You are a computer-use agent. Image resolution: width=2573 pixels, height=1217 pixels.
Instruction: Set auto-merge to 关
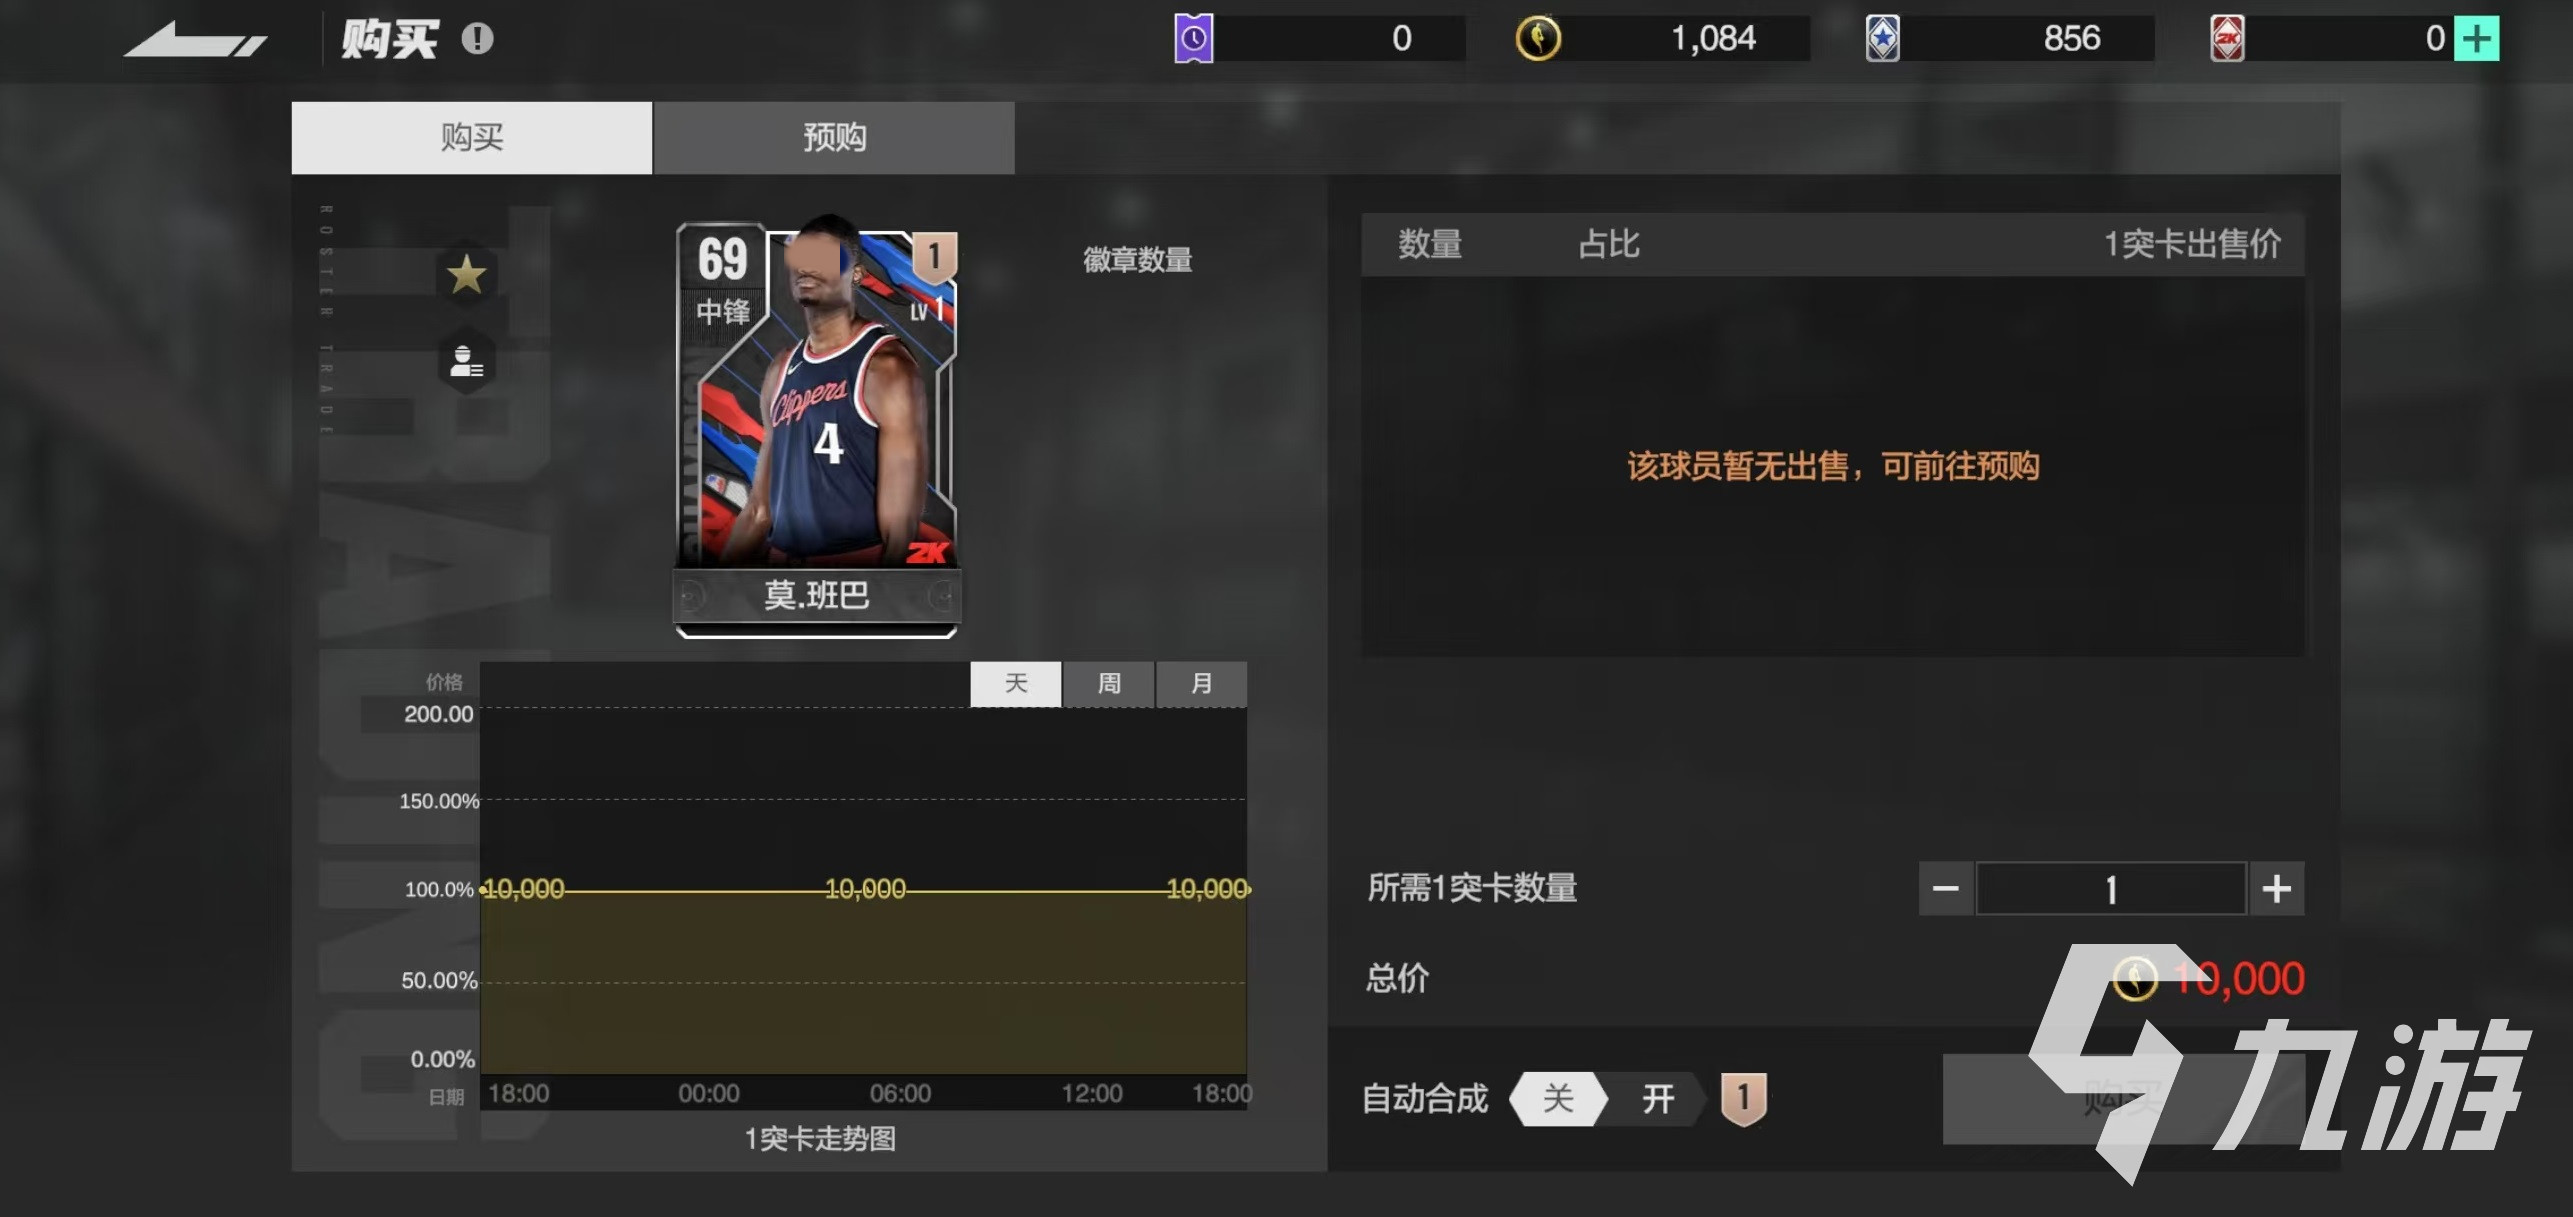1558,1099
